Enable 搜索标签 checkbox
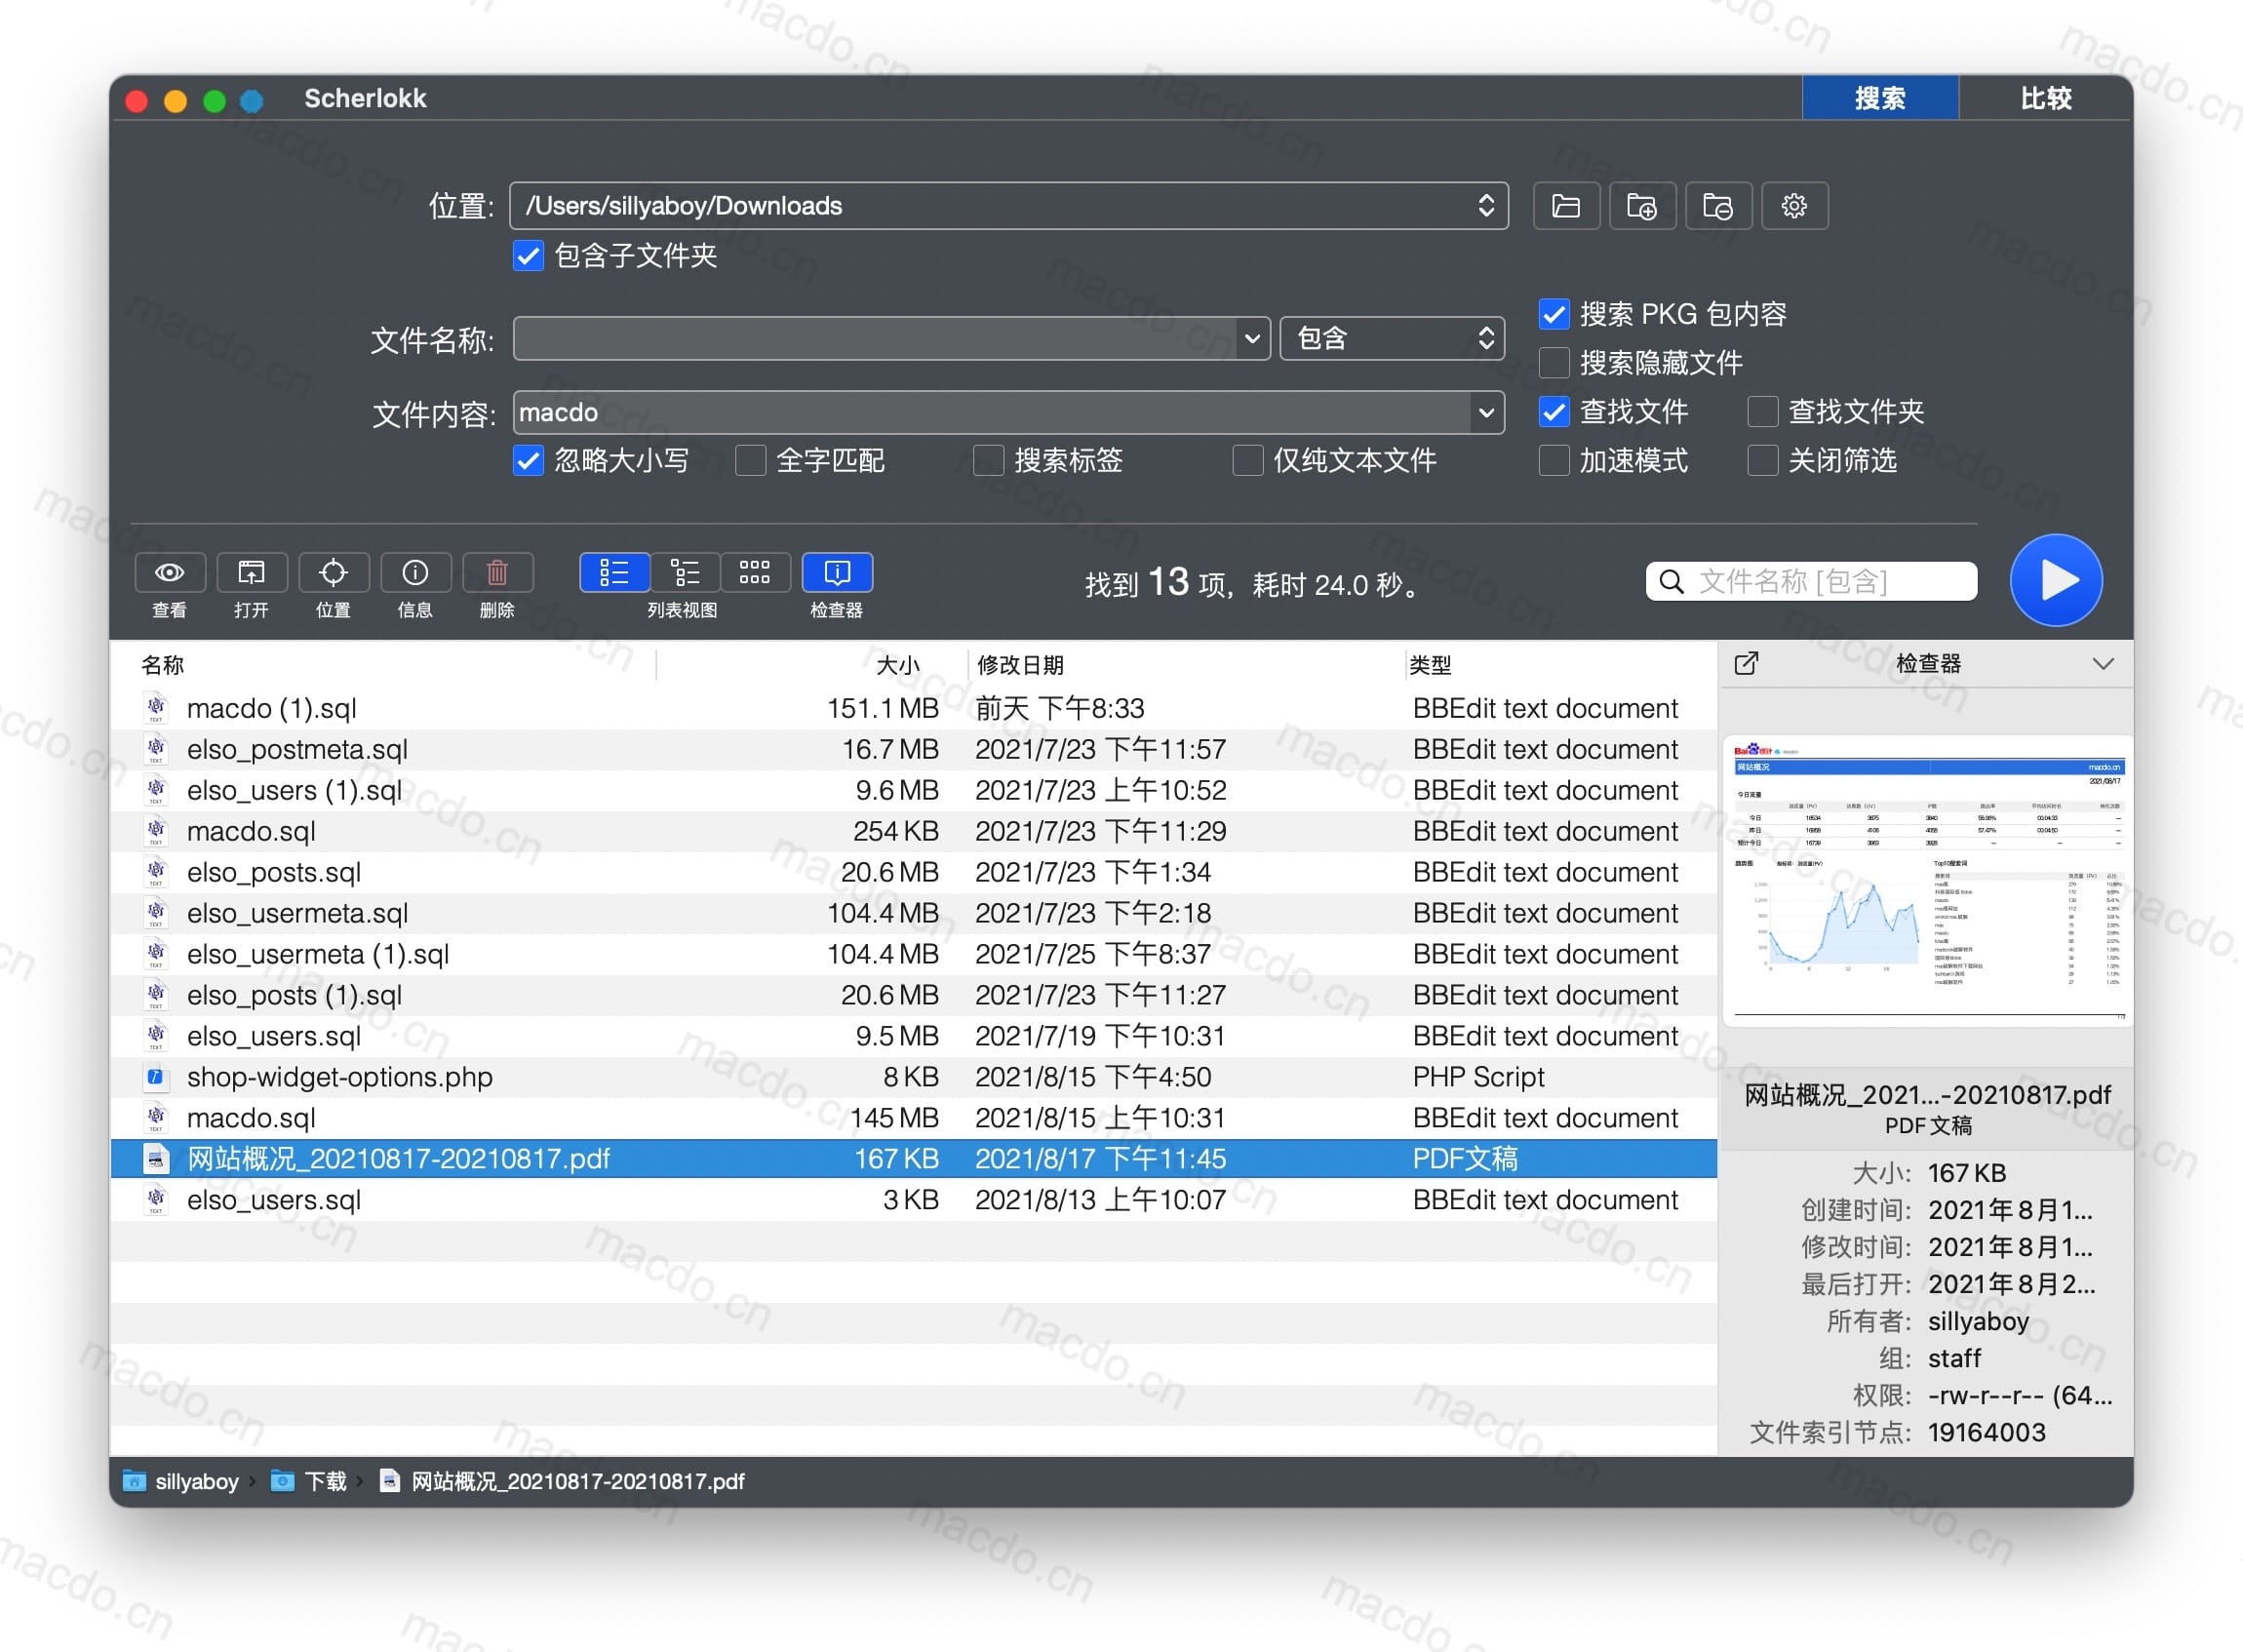 click(x=988, y=460)
